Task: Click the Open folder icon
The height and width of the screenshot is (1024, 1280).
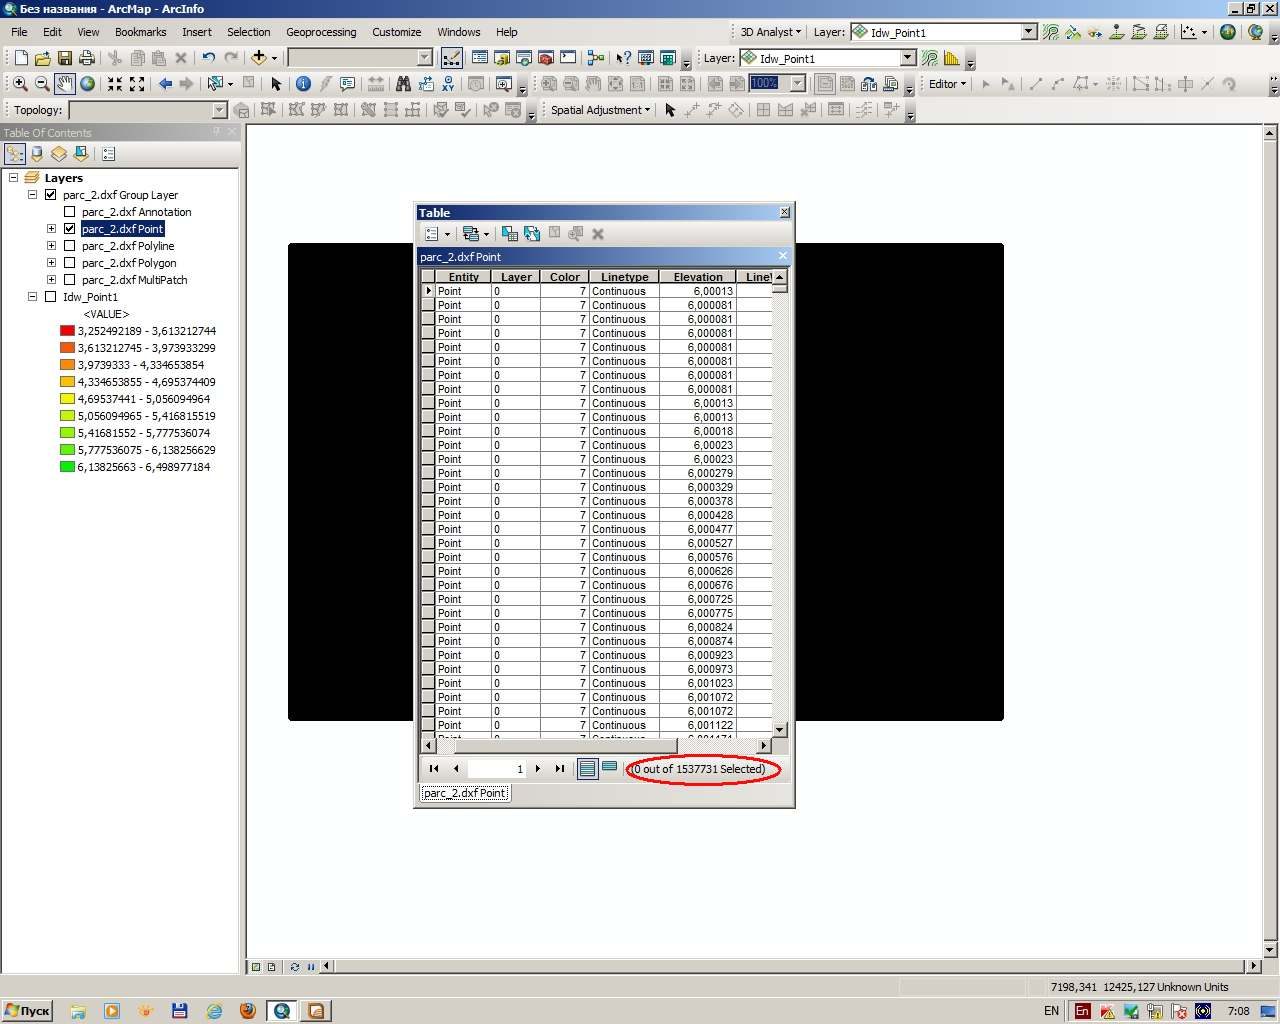Action: [42, 58]
